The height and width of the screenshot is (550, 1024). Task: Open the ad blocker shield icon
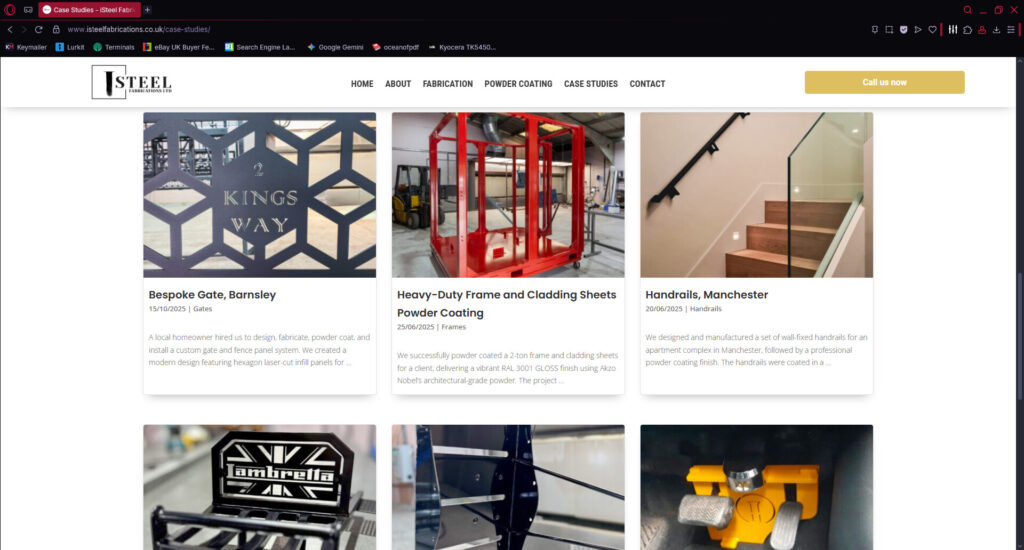coord(904,29)
